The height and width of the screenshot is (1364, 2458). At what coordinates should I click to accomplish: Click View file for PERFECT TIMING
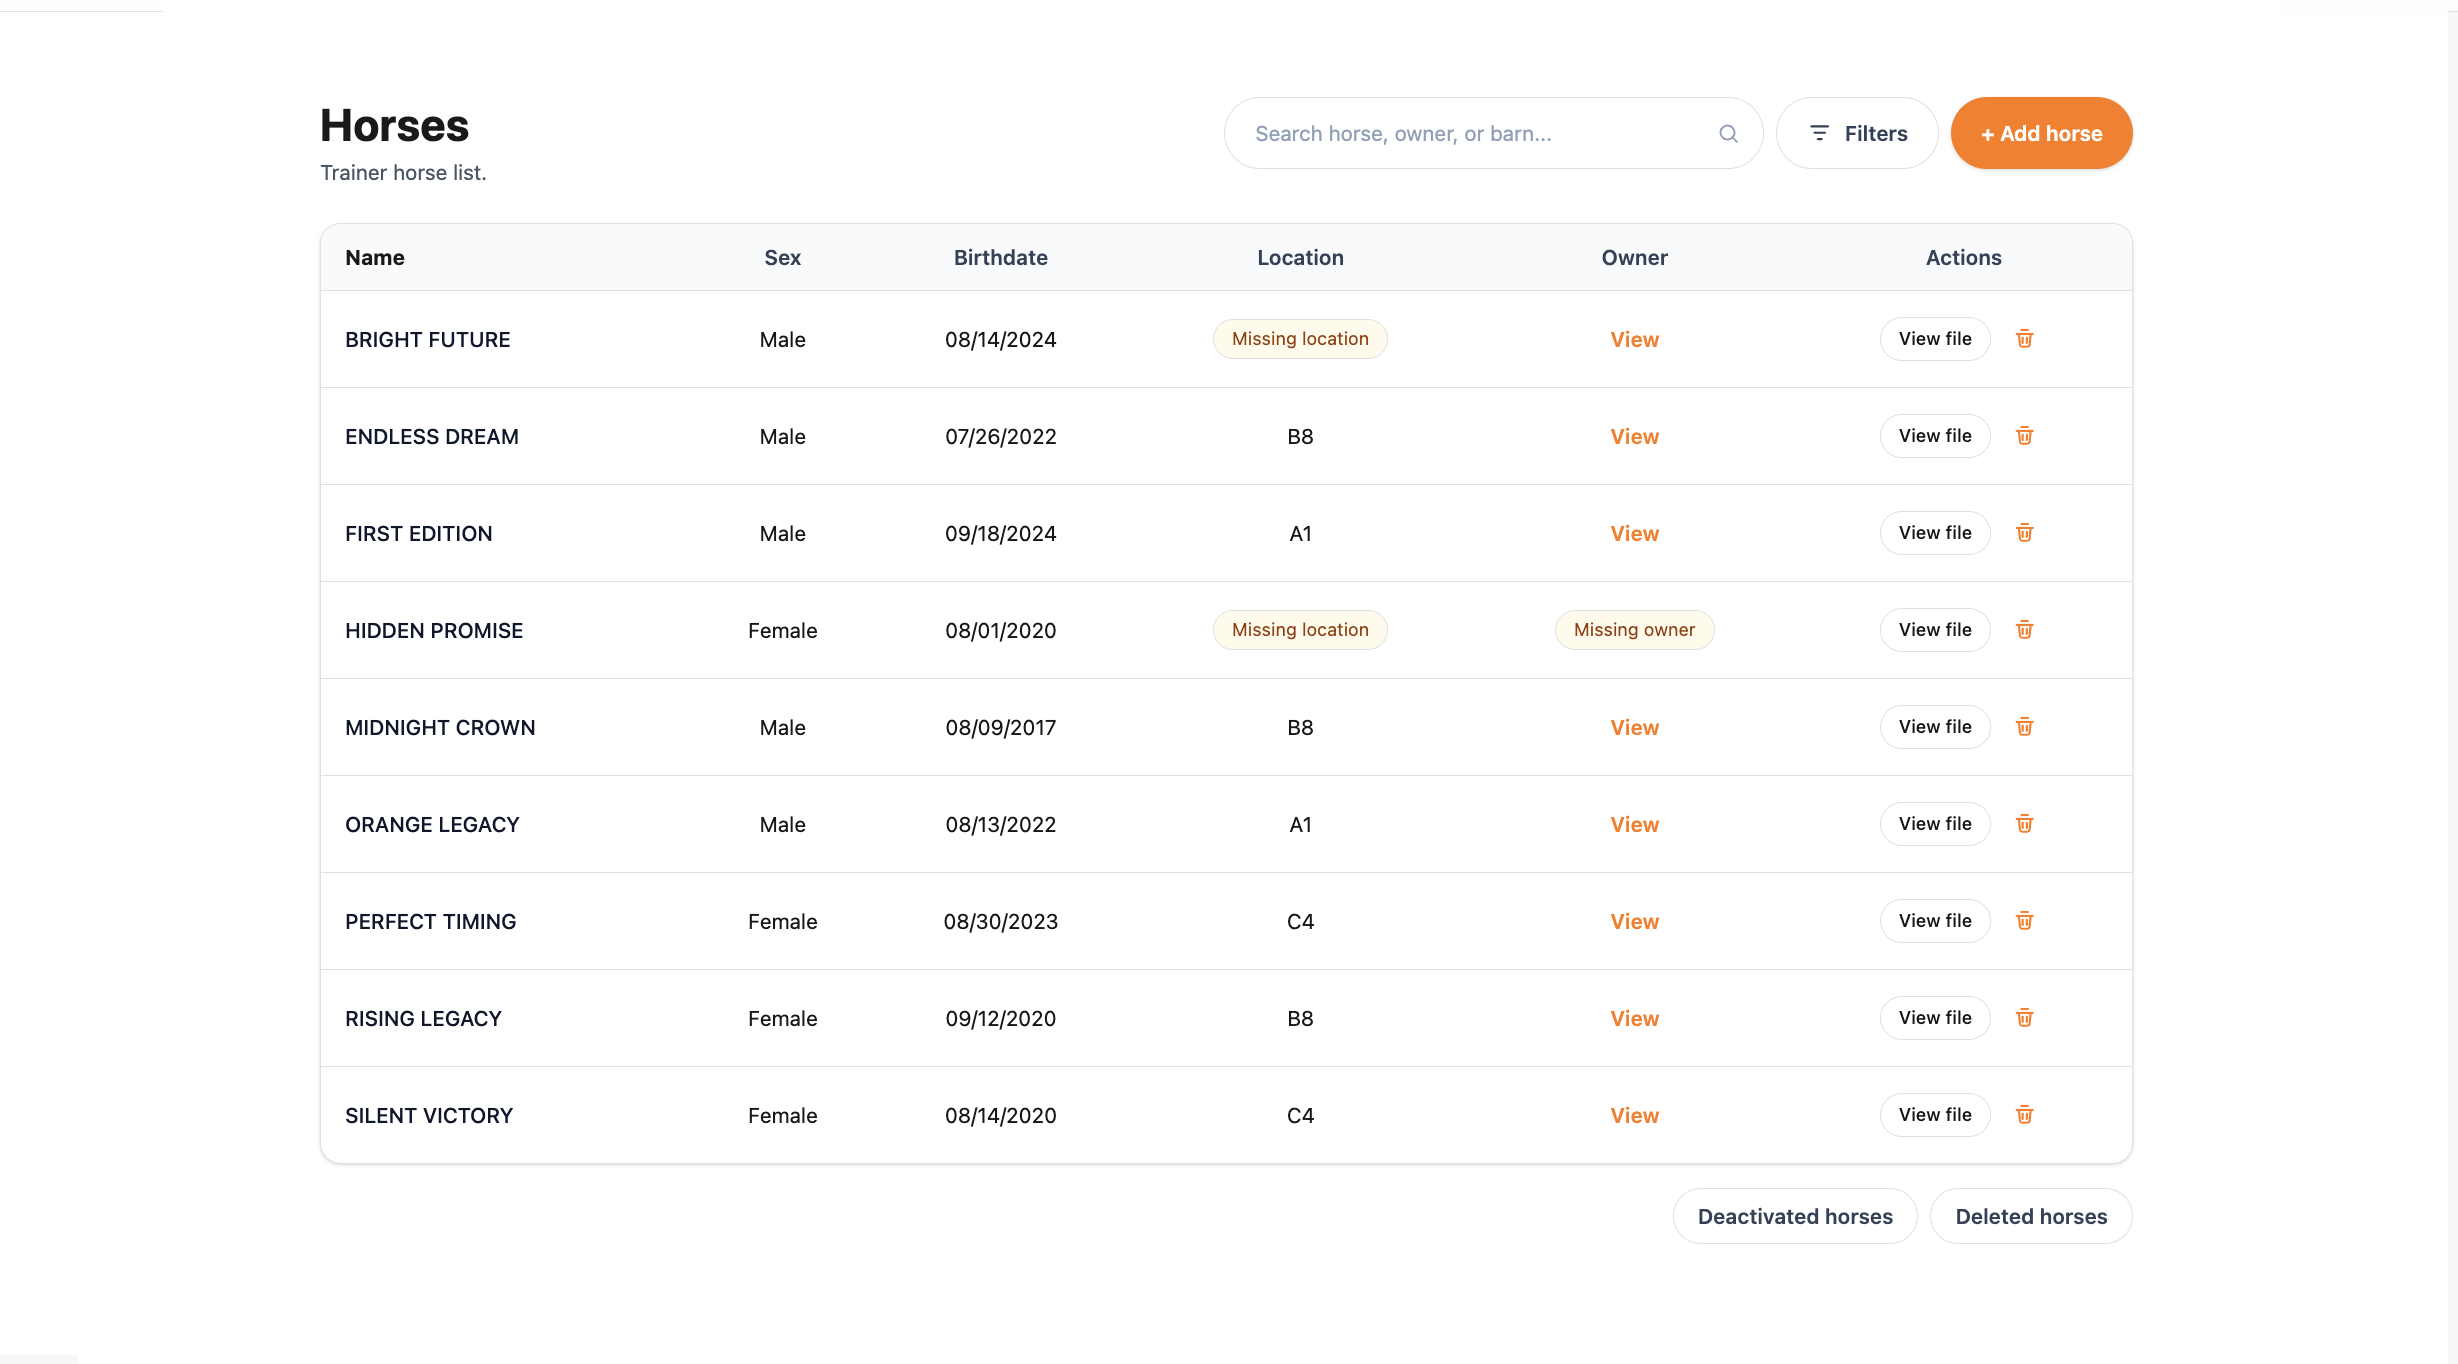[1935, 921]
